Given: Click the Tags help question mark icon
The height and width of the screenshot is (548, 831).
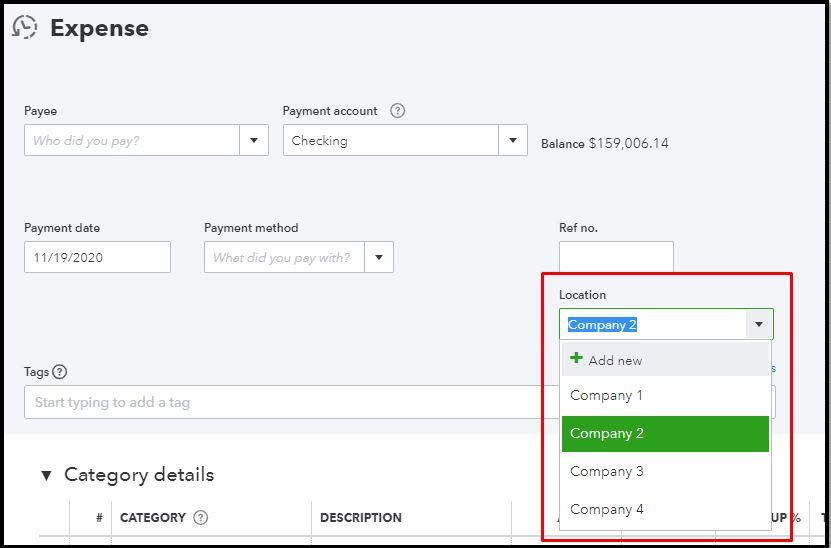Looking at the screenshot, I should [60, 372].
